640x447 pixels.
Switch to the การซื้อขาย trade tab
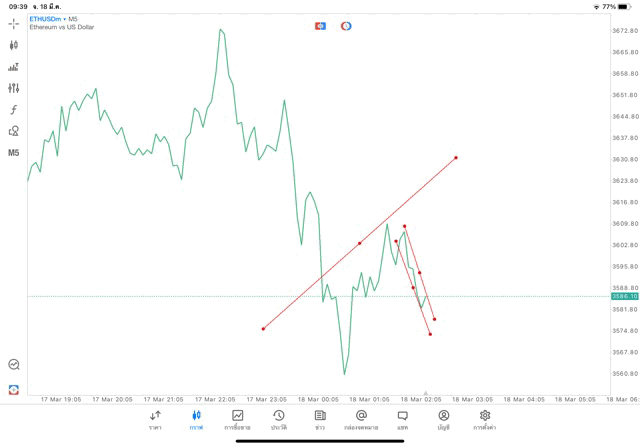237,420
